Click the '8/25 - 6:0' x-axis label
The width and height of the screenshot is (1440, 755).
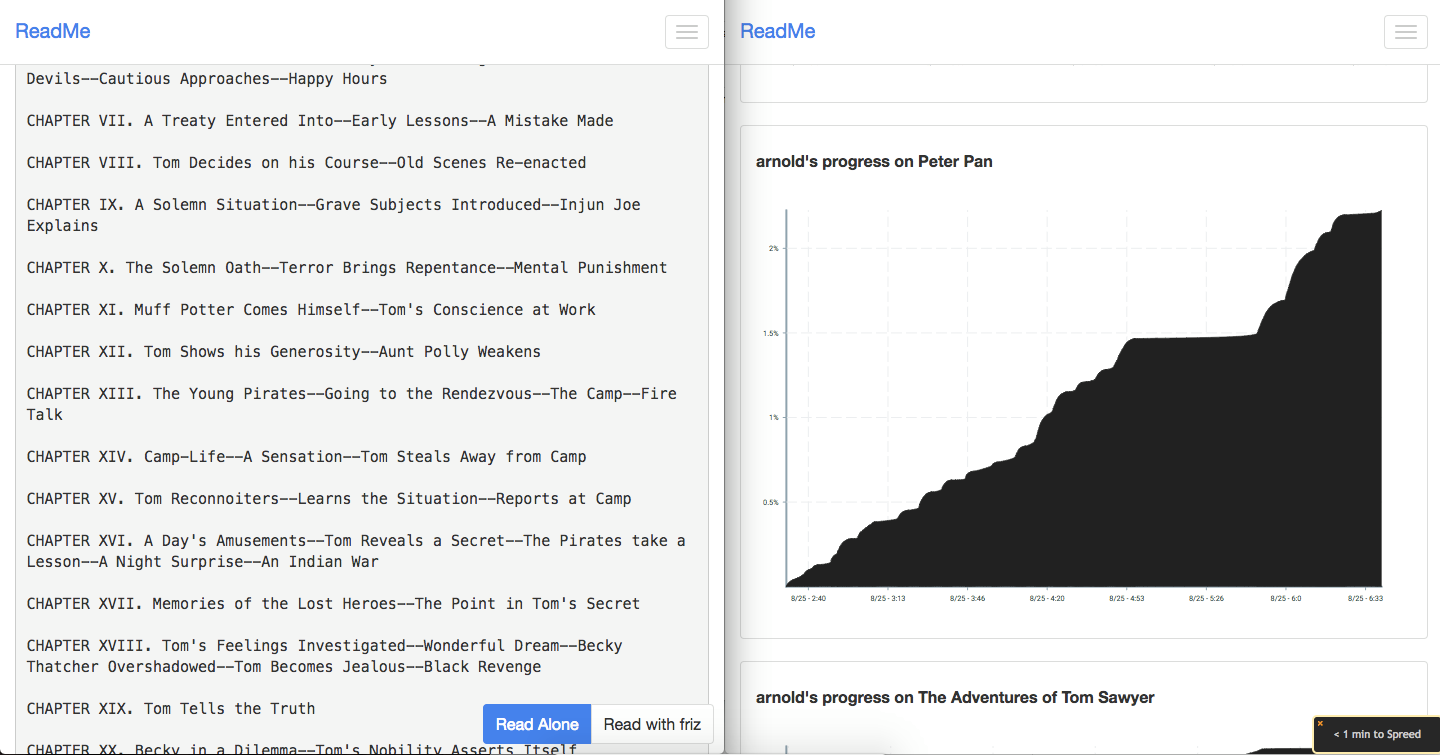[1286, 598]
